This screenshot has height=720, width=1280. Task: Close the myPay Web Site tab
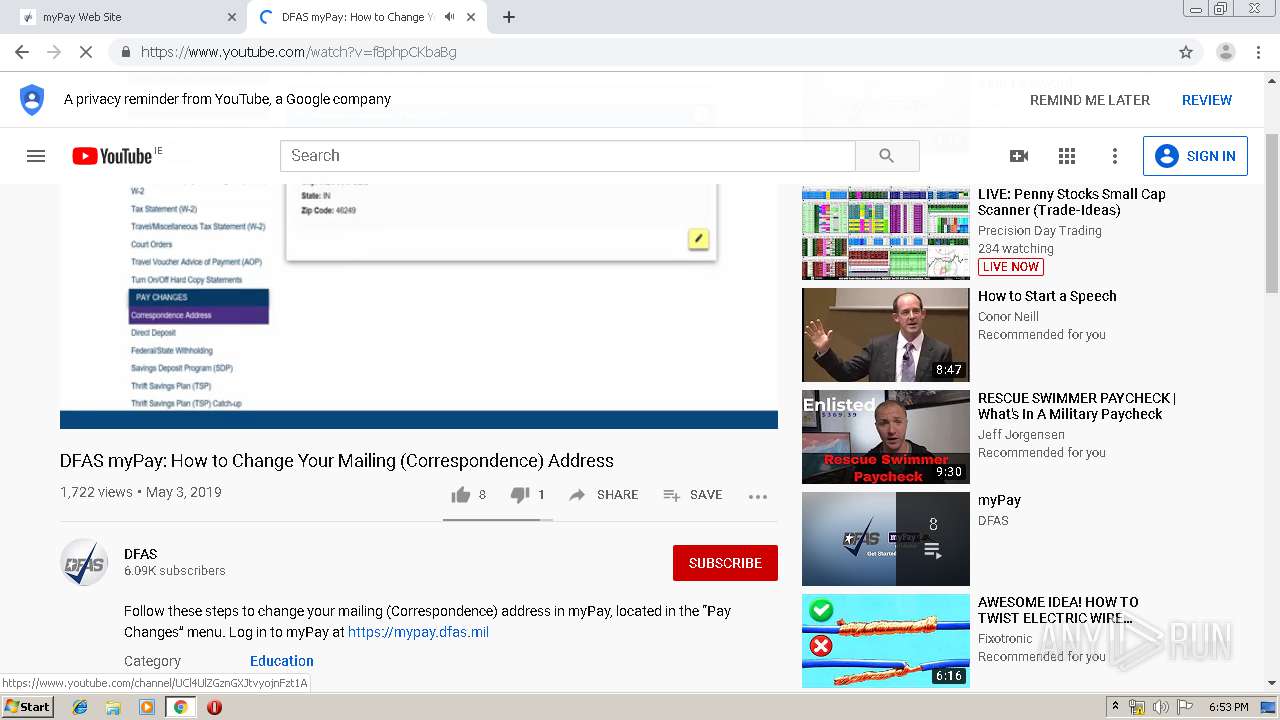[232, 17]
